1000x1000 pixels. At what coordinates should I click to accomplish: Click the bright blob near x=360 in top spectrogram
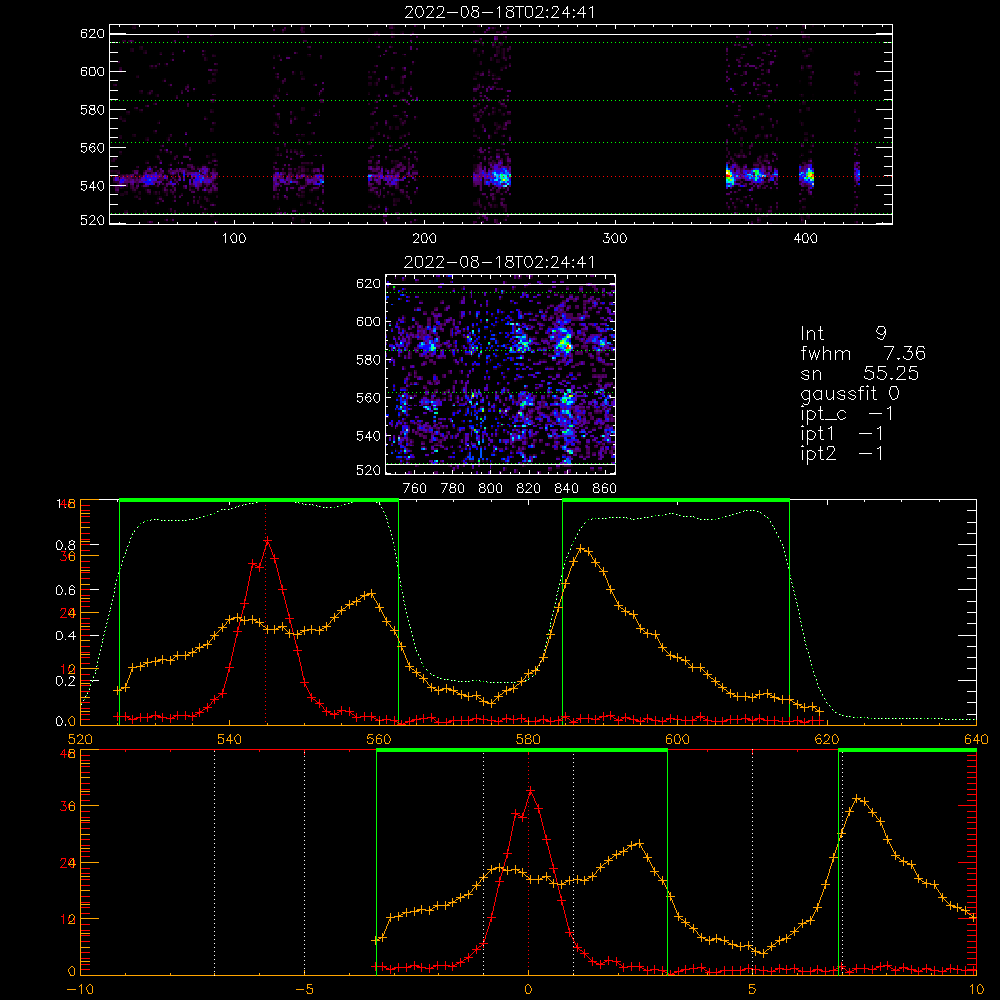pos(730,176)
